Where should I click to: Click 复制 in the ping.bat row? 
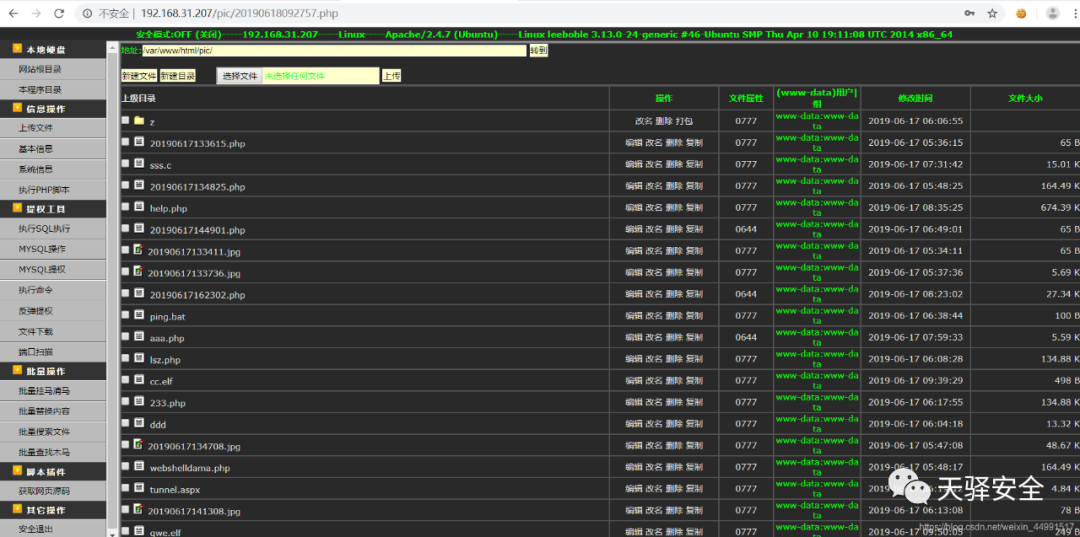point(694,316)
